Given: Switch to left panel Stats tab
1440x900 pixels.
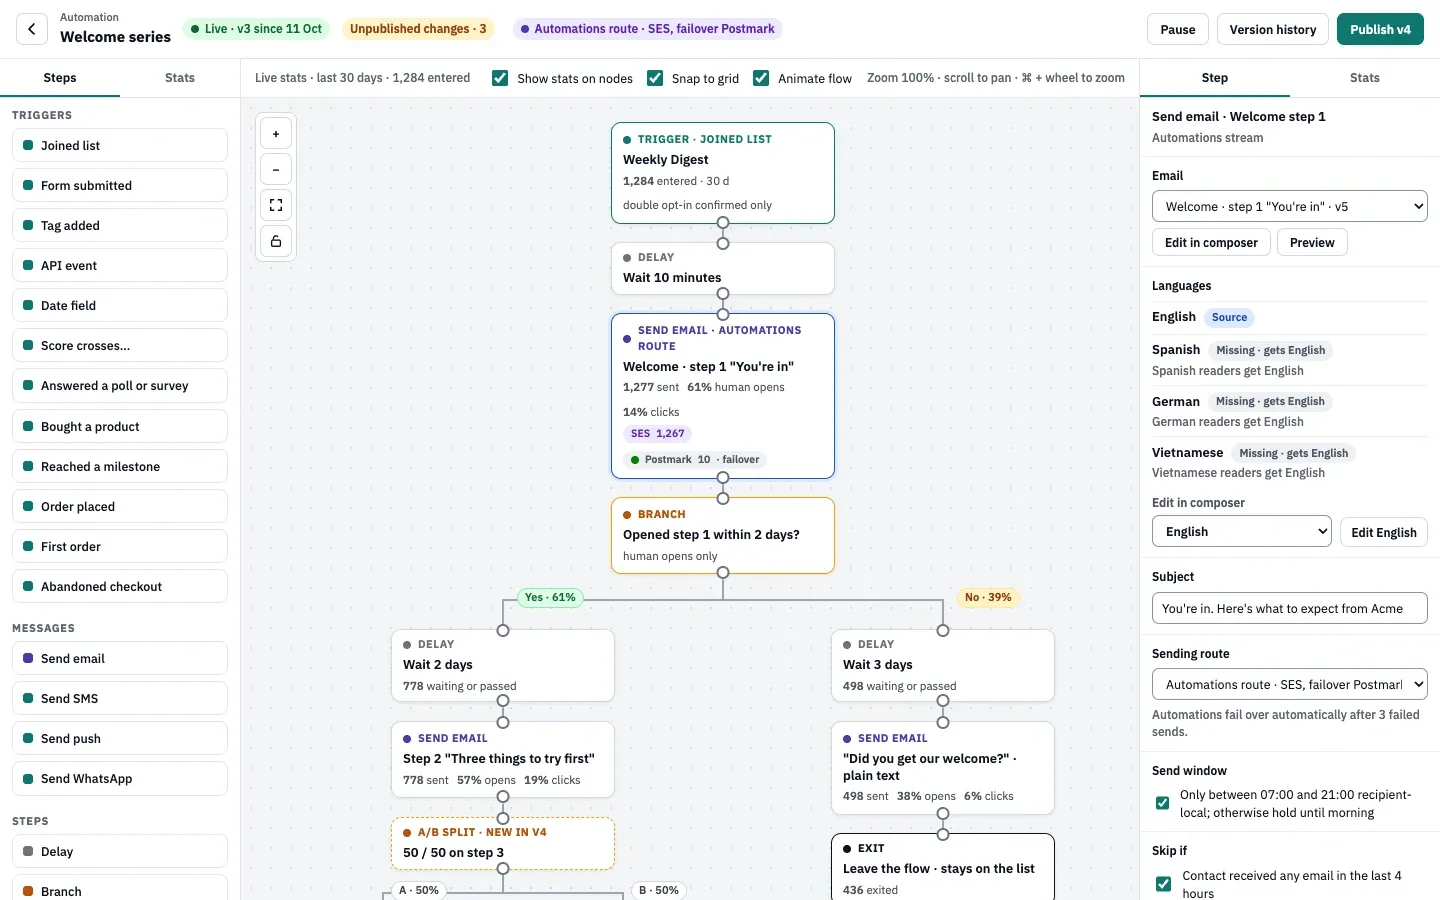Looking at the screenshot, I should coord(180,78).
